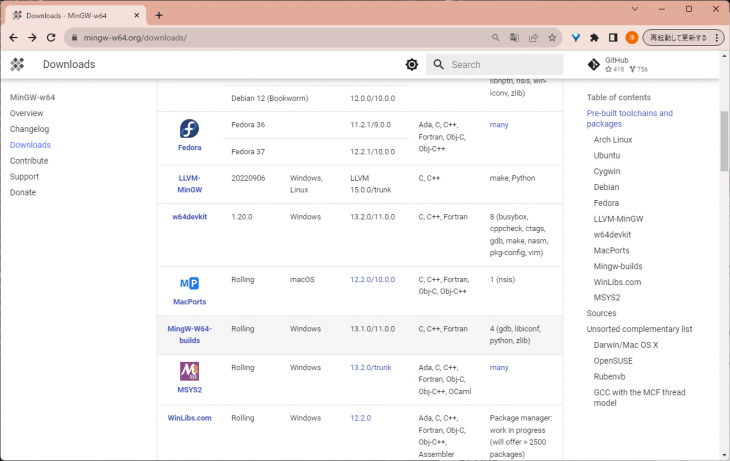This screenshot has width=730, height=461.
Task: Click the address bar URL
Action: point(280,37)
